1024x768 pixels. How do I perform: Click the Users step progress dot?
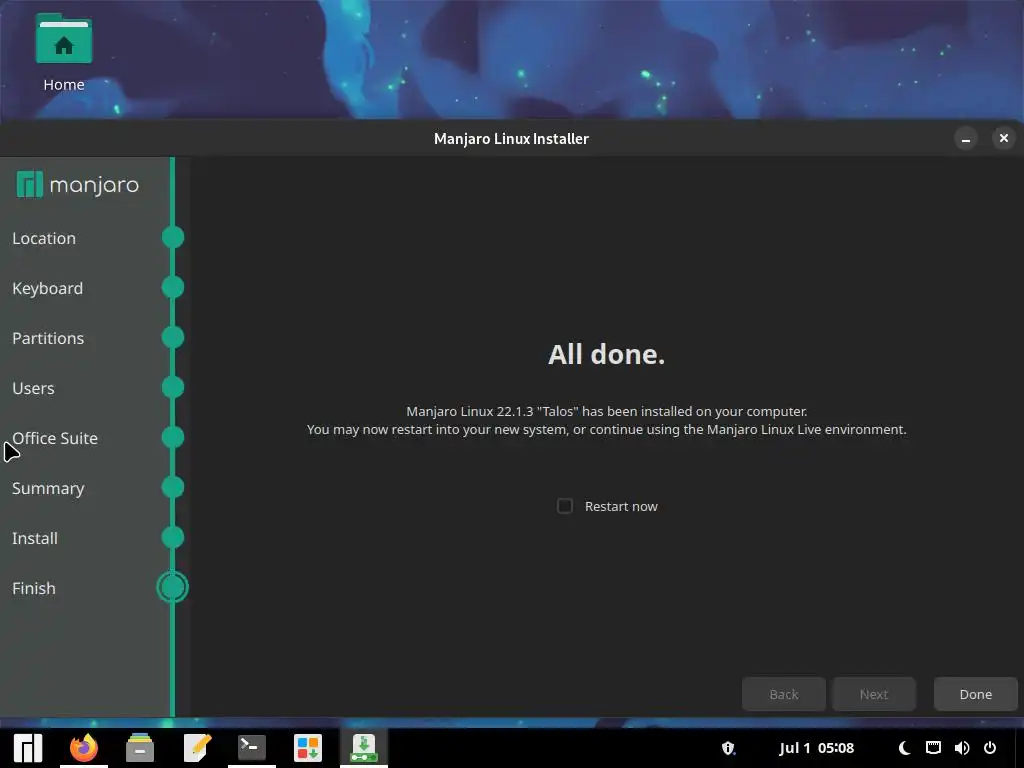[172, 387]
